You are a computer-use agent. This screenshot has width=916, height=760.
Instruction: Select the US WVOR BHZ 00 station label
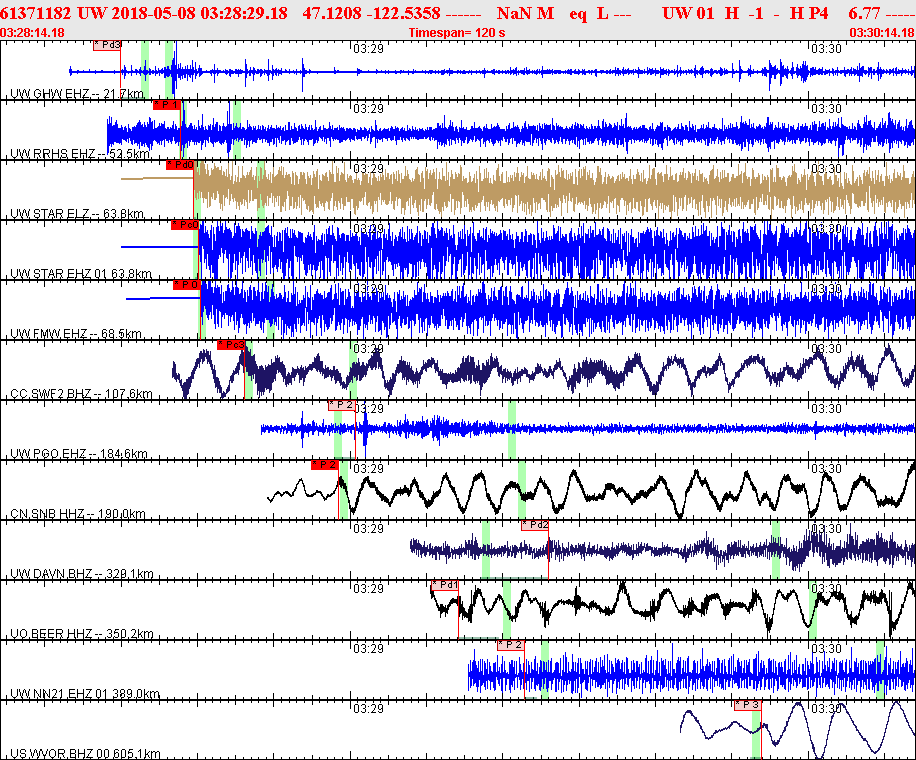pos(85,754)
